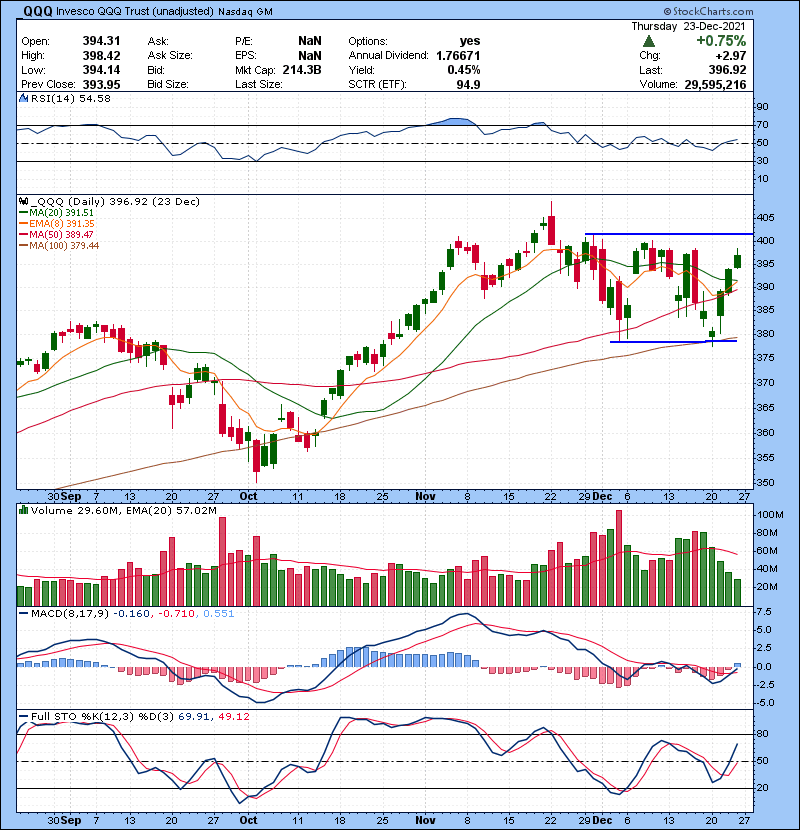
Task: Click the Full STO %K value 69.91
Action: pyautogui.click(x=193, y=717)
